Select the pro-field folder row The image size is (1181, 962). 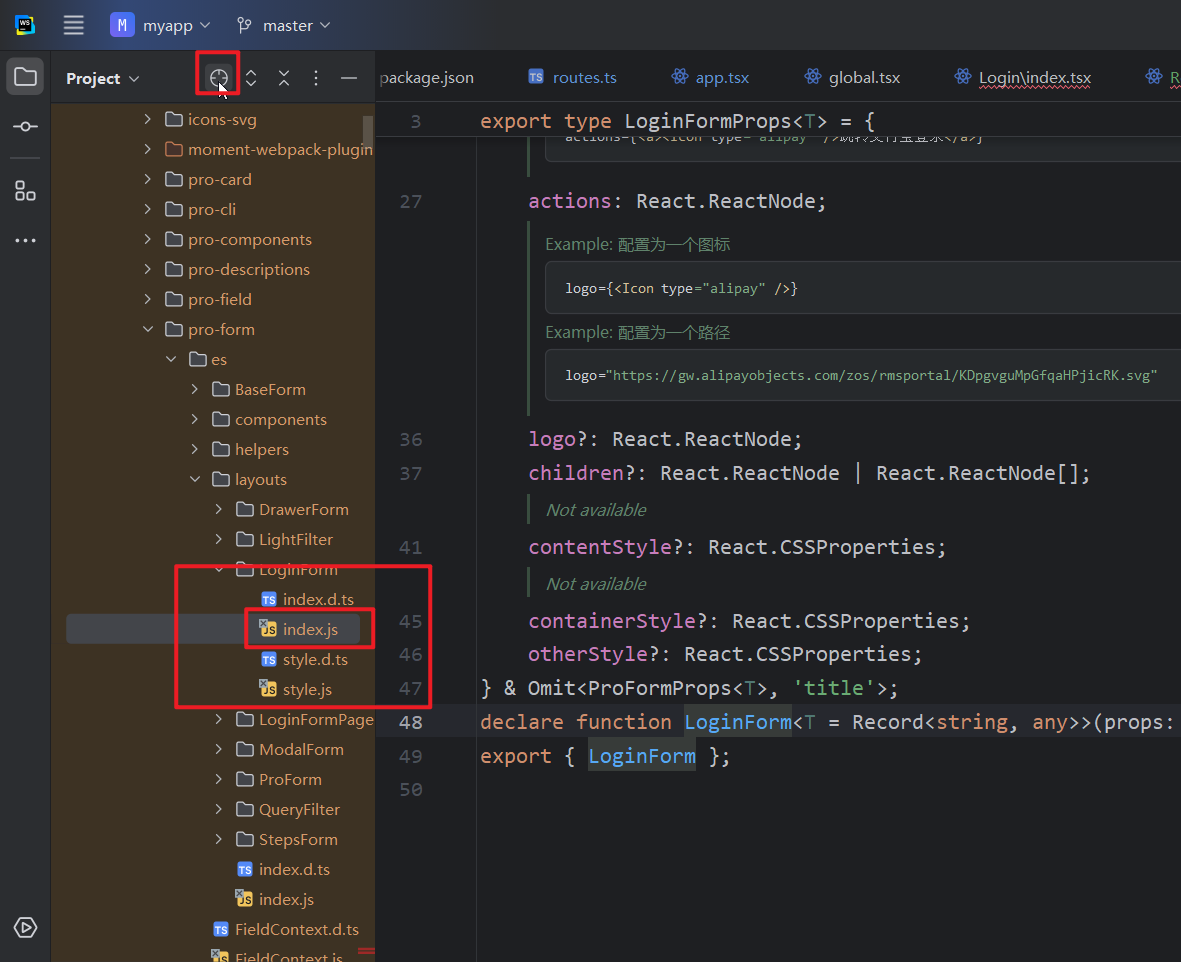(x=214, y=299)
